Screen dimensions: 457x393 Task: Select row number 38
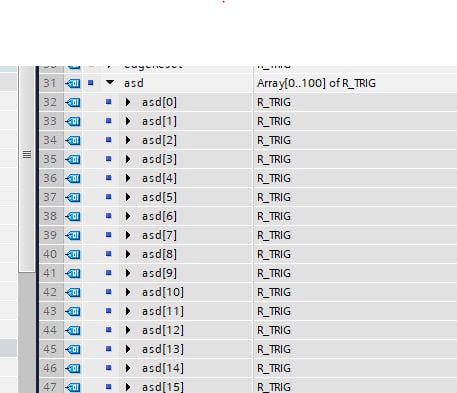coord(50,216)
